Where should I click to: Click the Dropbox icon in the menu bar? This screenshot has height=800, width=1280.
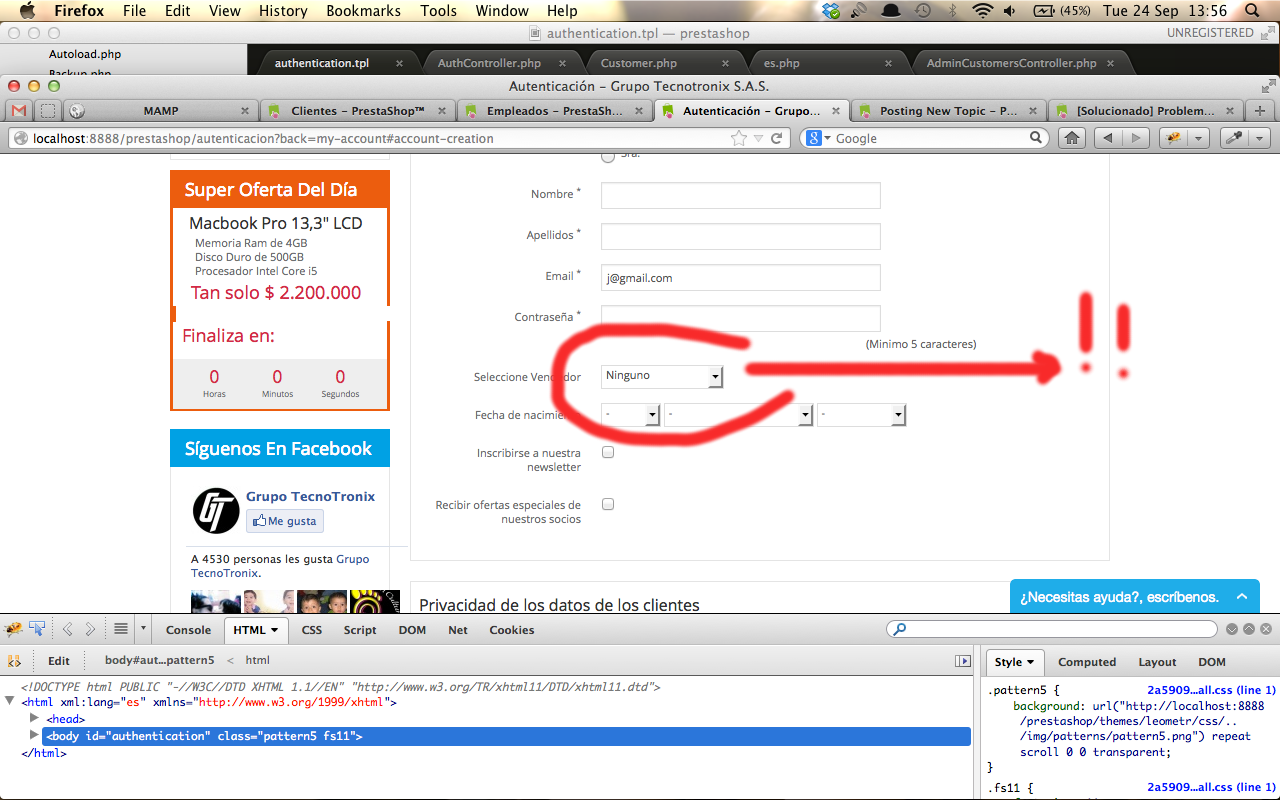pos(832,11)
